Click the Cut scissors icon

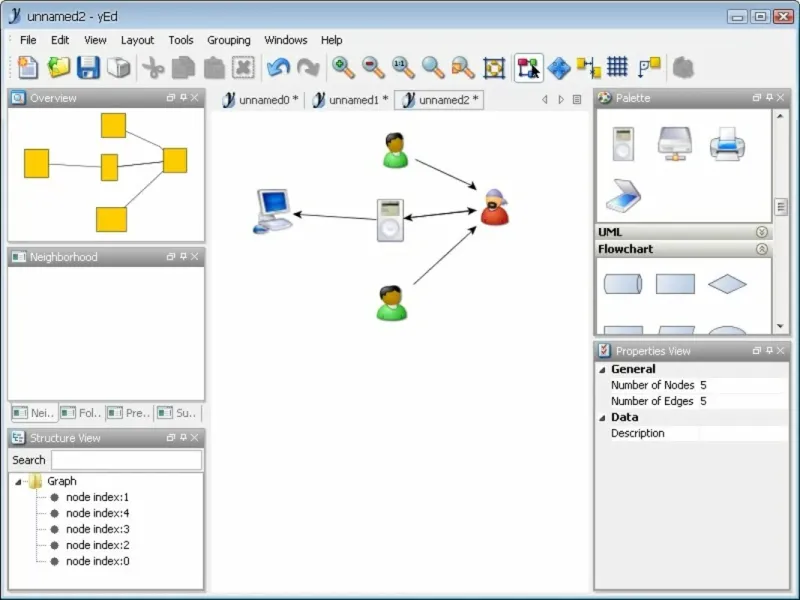pyautogui.click(x=153, y=67)
